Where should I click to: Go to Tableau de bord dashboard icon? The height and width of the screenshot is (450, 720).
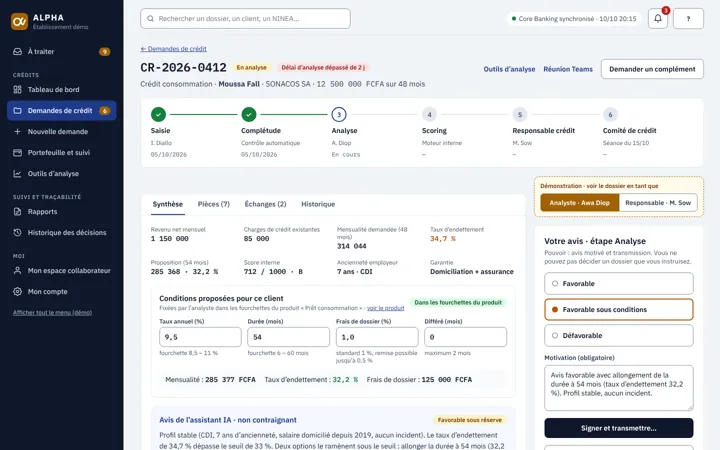tap(17, 90)
